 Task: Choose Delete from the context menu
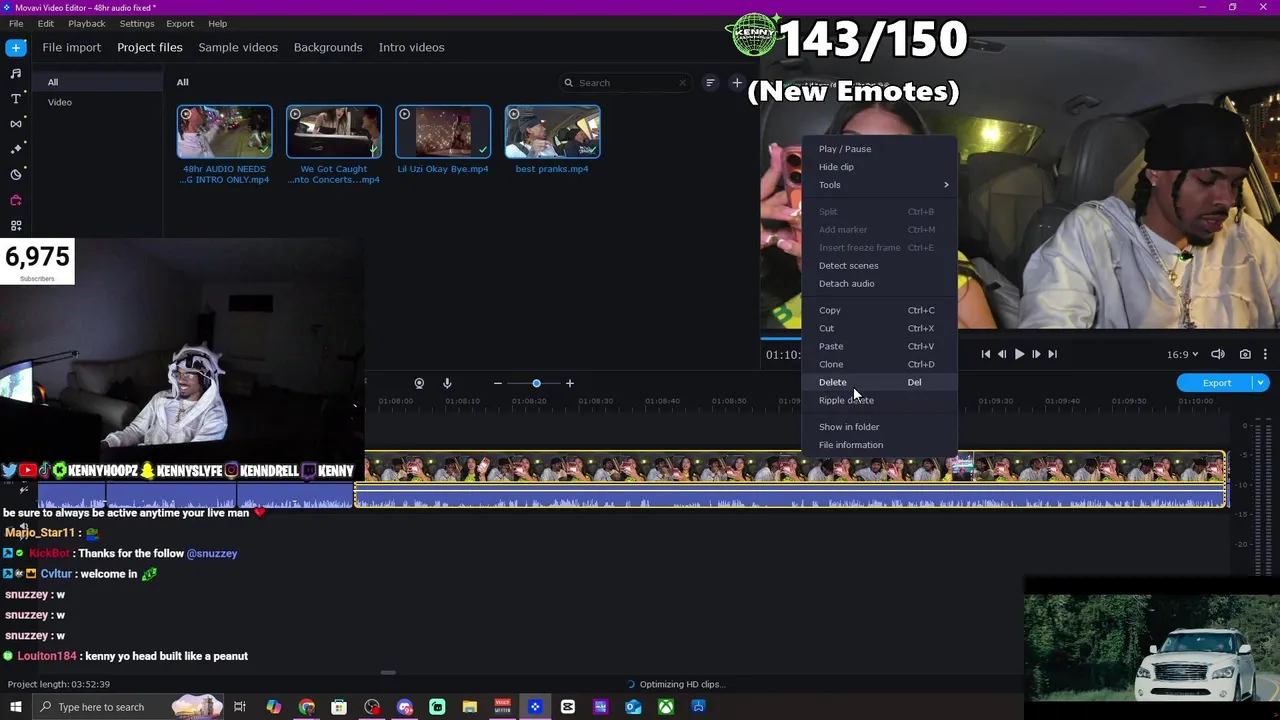[x=882, y=382]
